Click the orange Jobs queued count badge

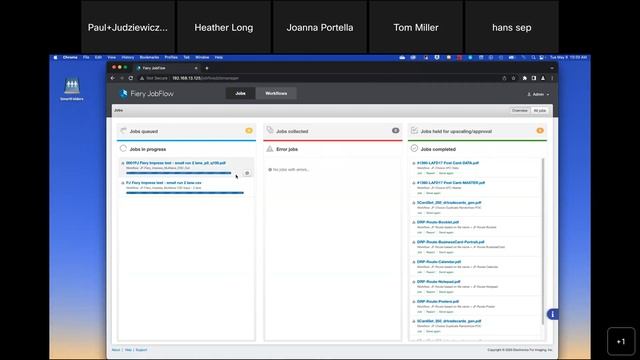click(249, 131)
